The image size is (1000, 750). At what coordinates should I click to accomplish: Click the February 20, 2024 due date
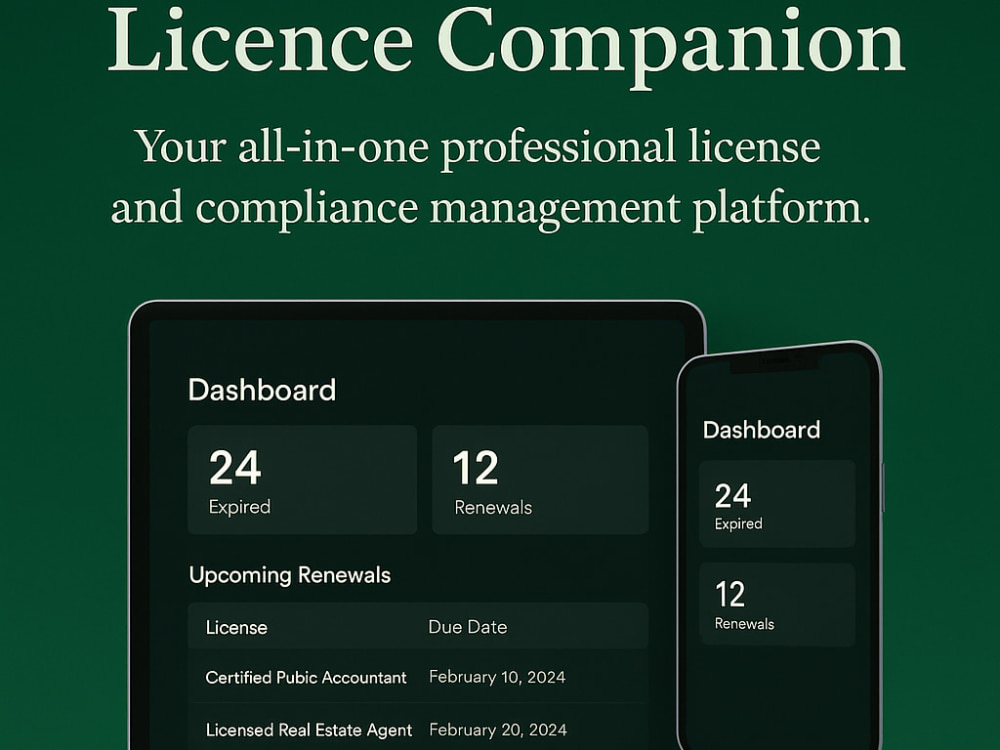[x=497, y=730]
